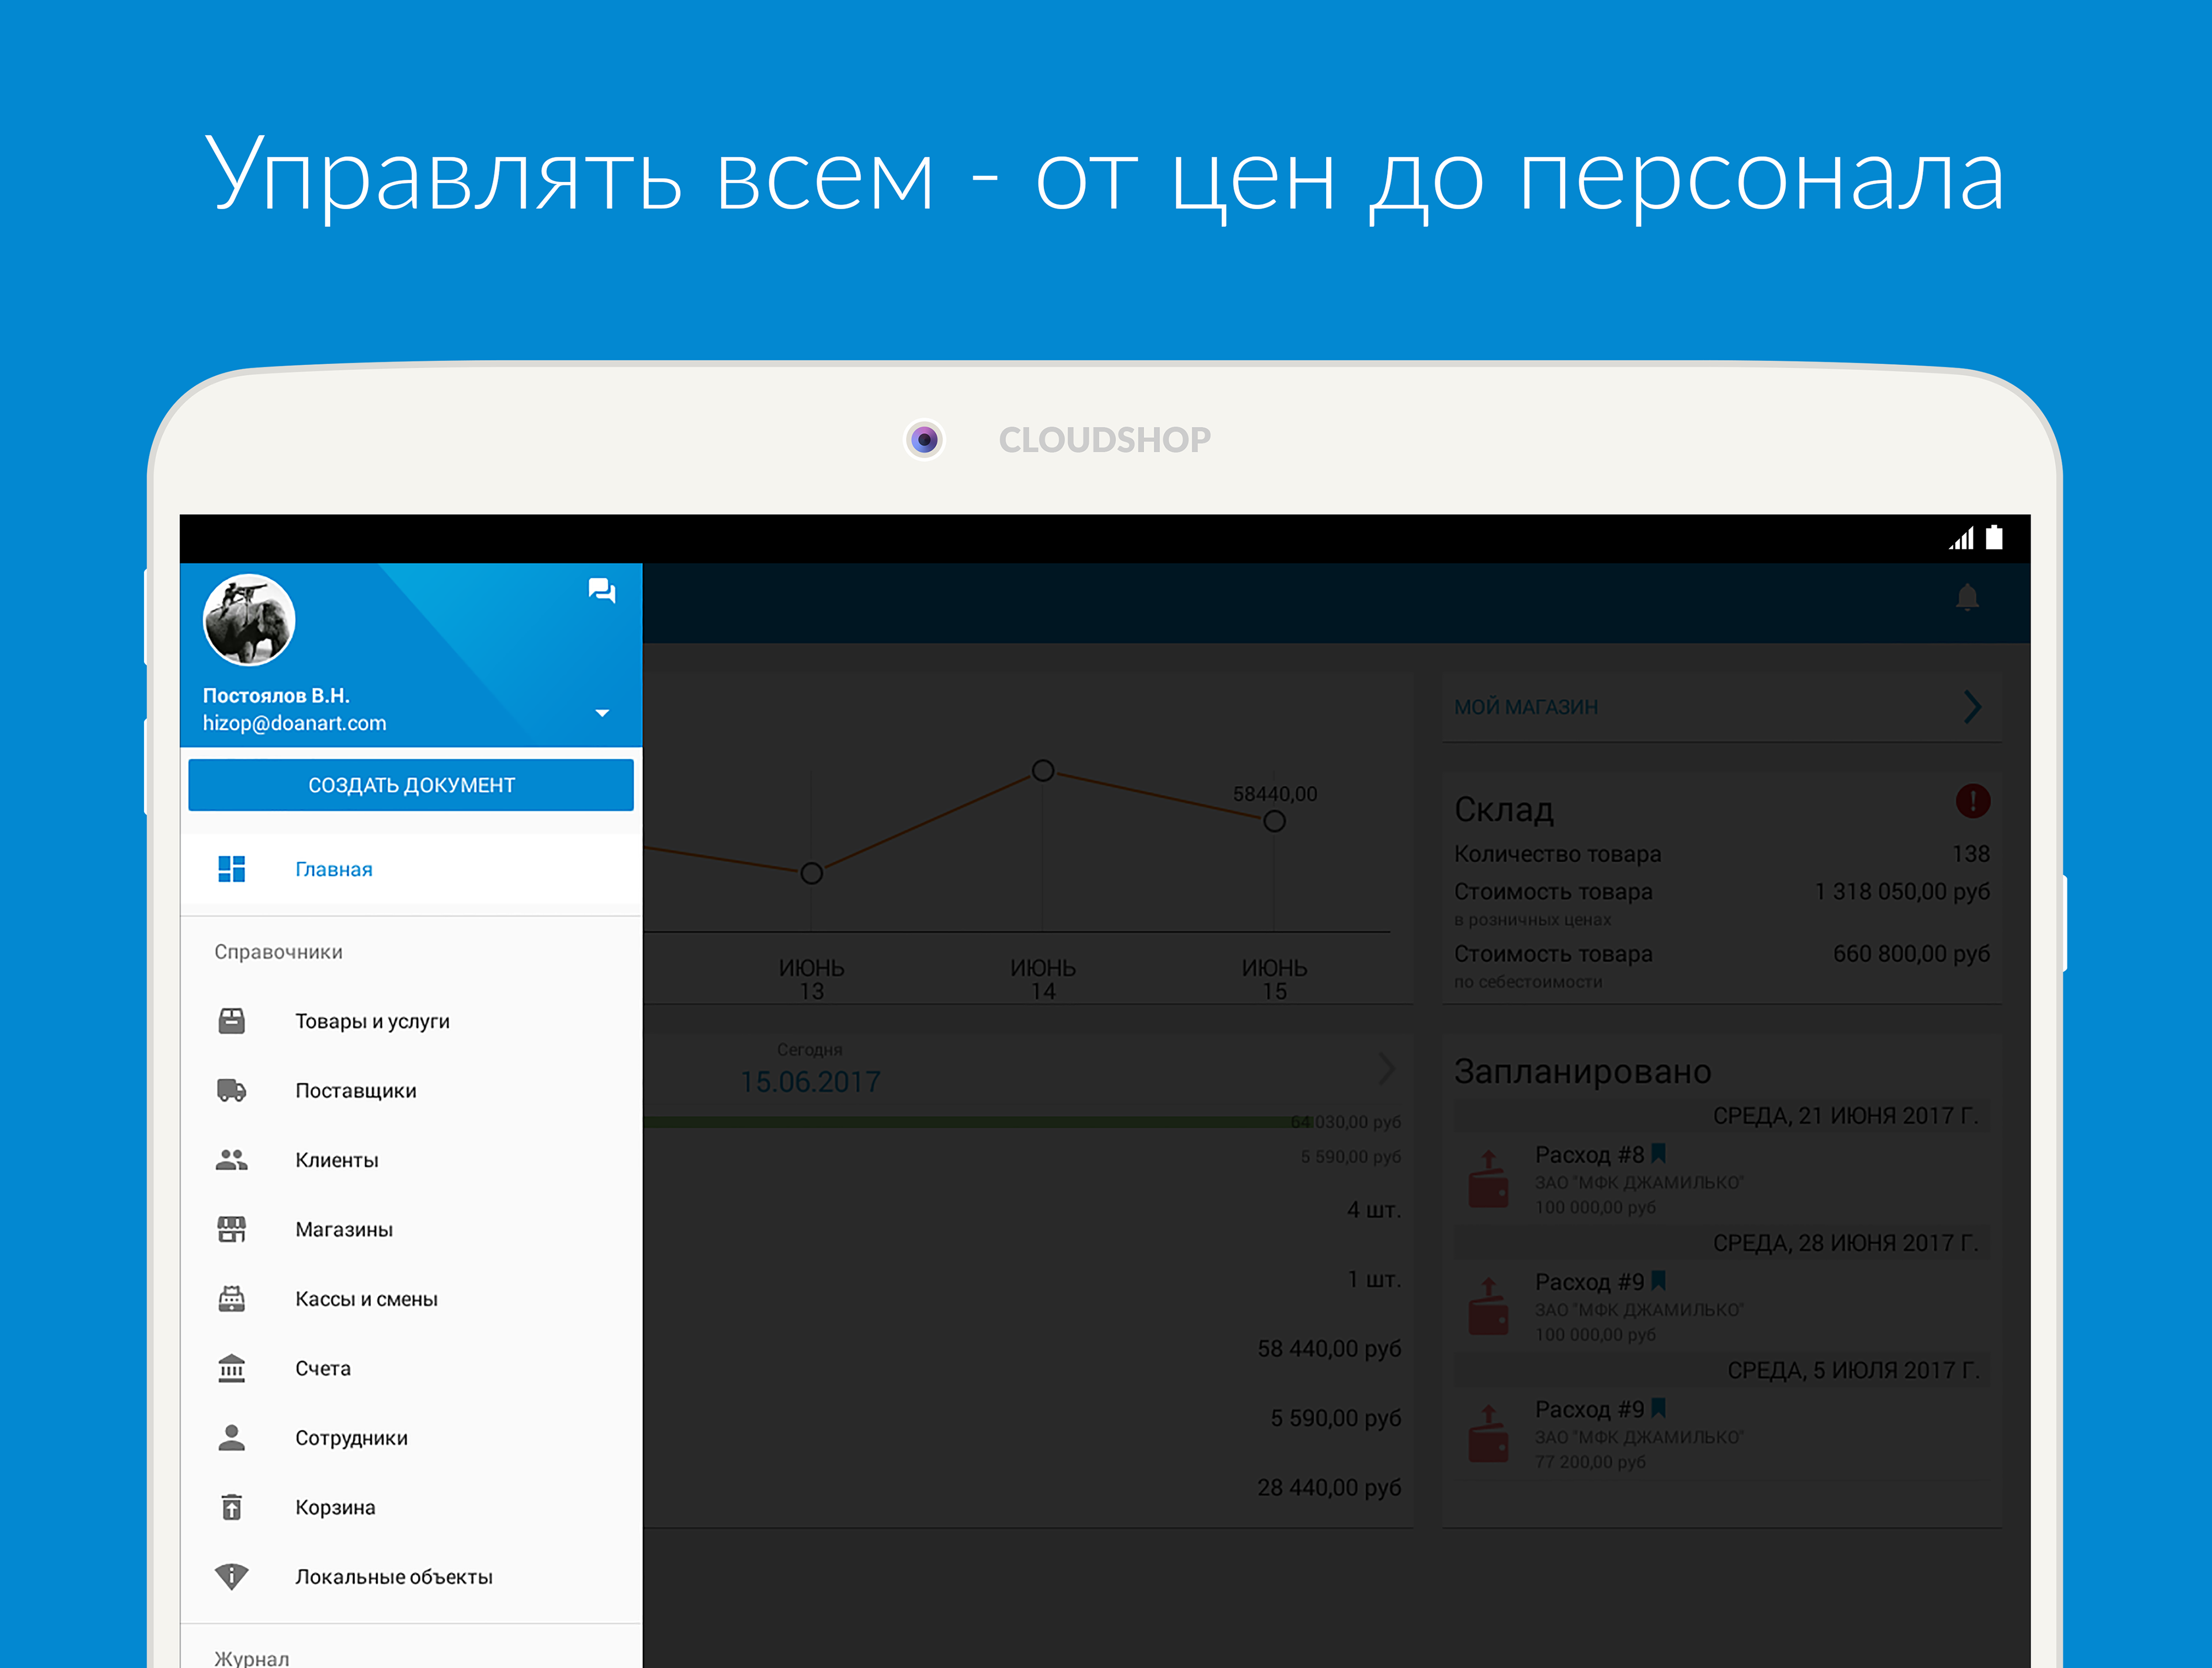Image resolution: width=2212 pixels, height=1668 pixels.
Task: Click wallet icon of 28 июня expense
Action: [1488, 1306]
